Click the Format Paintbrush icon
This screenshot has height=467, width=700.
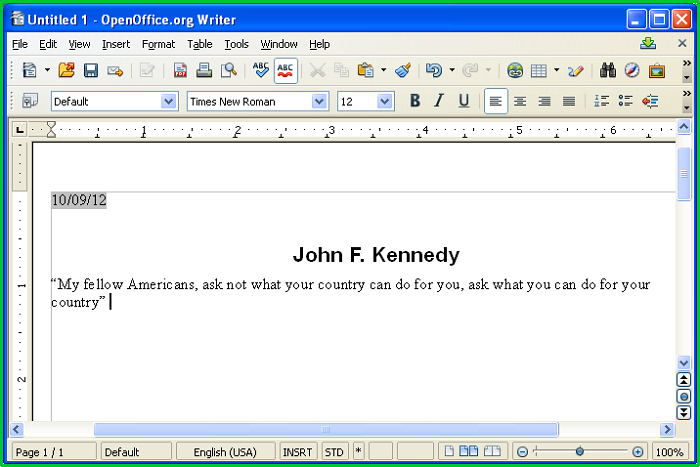tap(402, 70)
